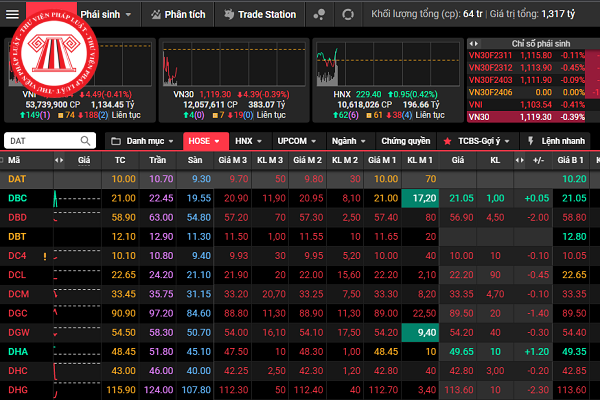The image size is (600, 400).
Task: Open the HNX dropdown
Action: [248, 141]
